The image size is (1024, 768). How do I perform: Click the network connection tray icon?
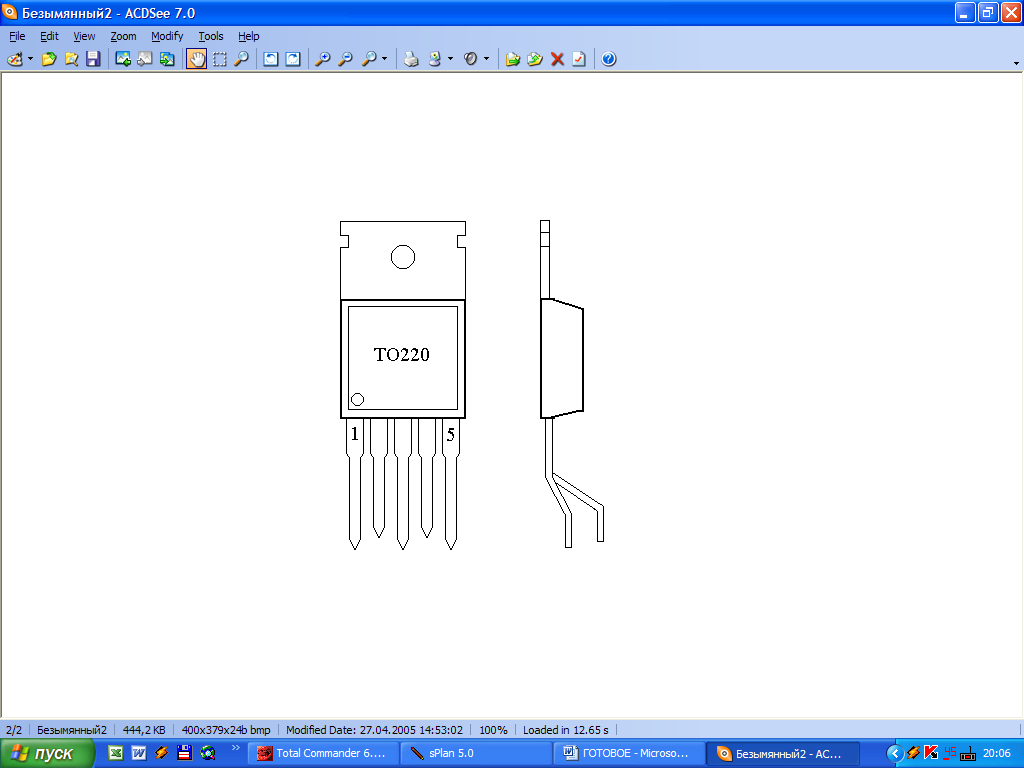point(968,753)
